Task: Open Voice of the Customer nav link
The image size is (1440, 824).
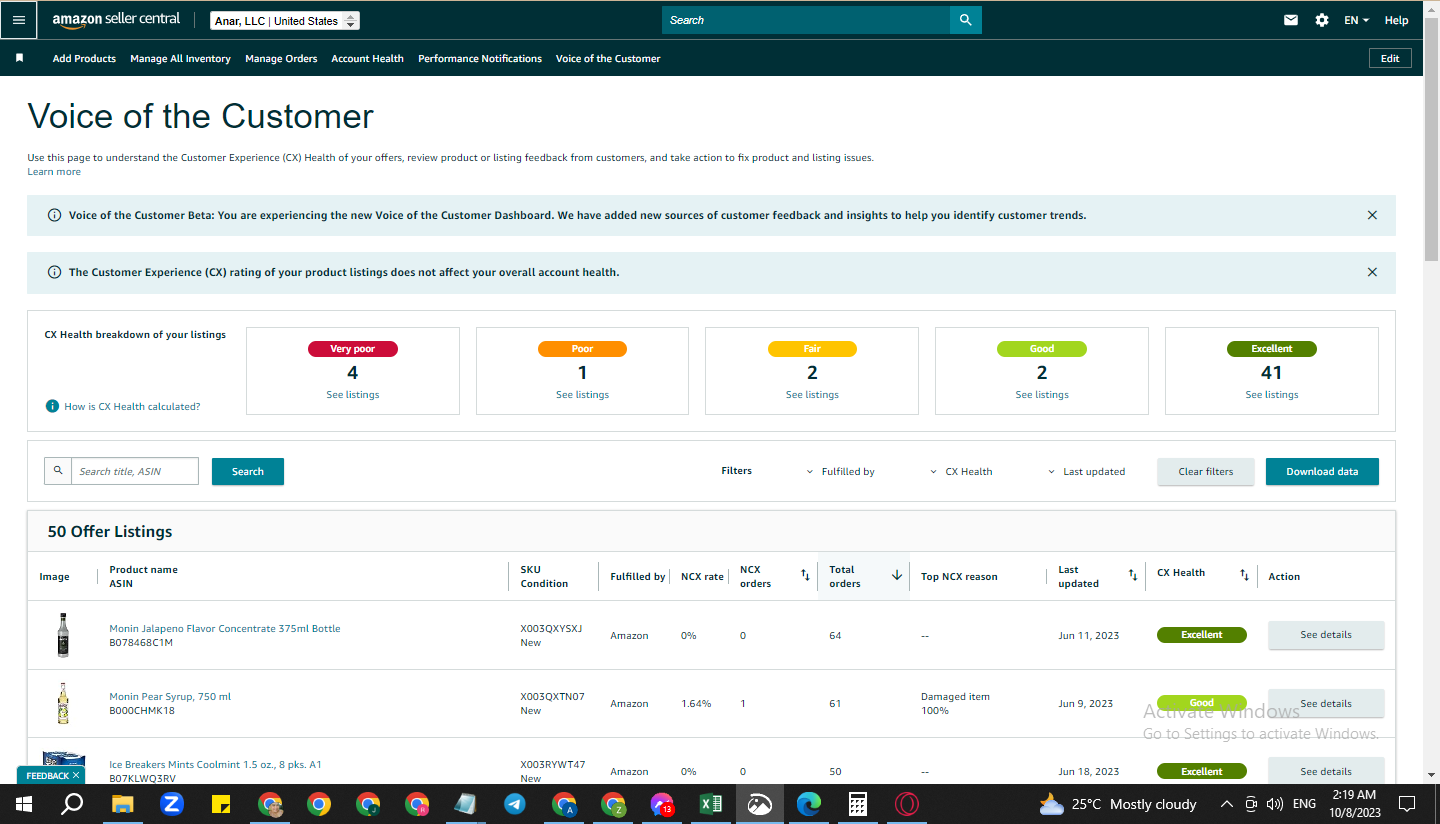Action: (x=608, y=58)
